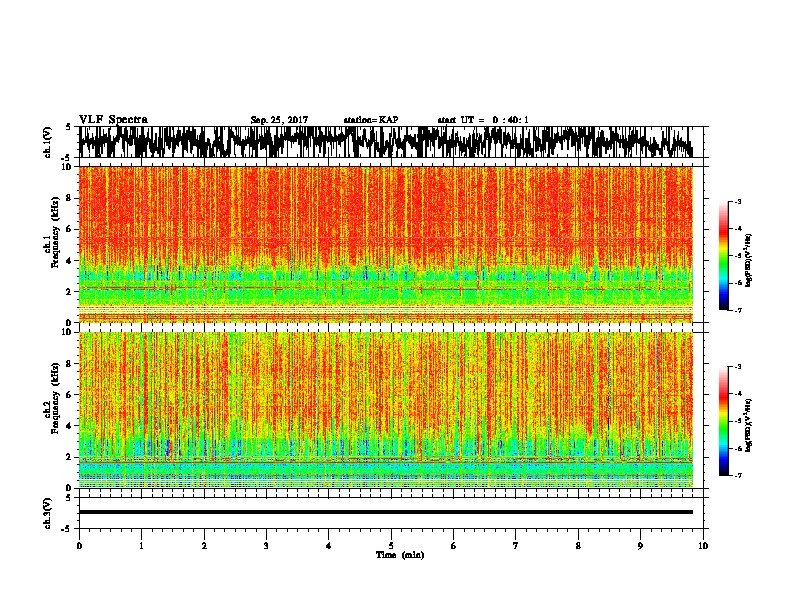This screenshot has width=792, height=612.
Task: Click time axis tick label "5"
Action: [x=391, y=546]
